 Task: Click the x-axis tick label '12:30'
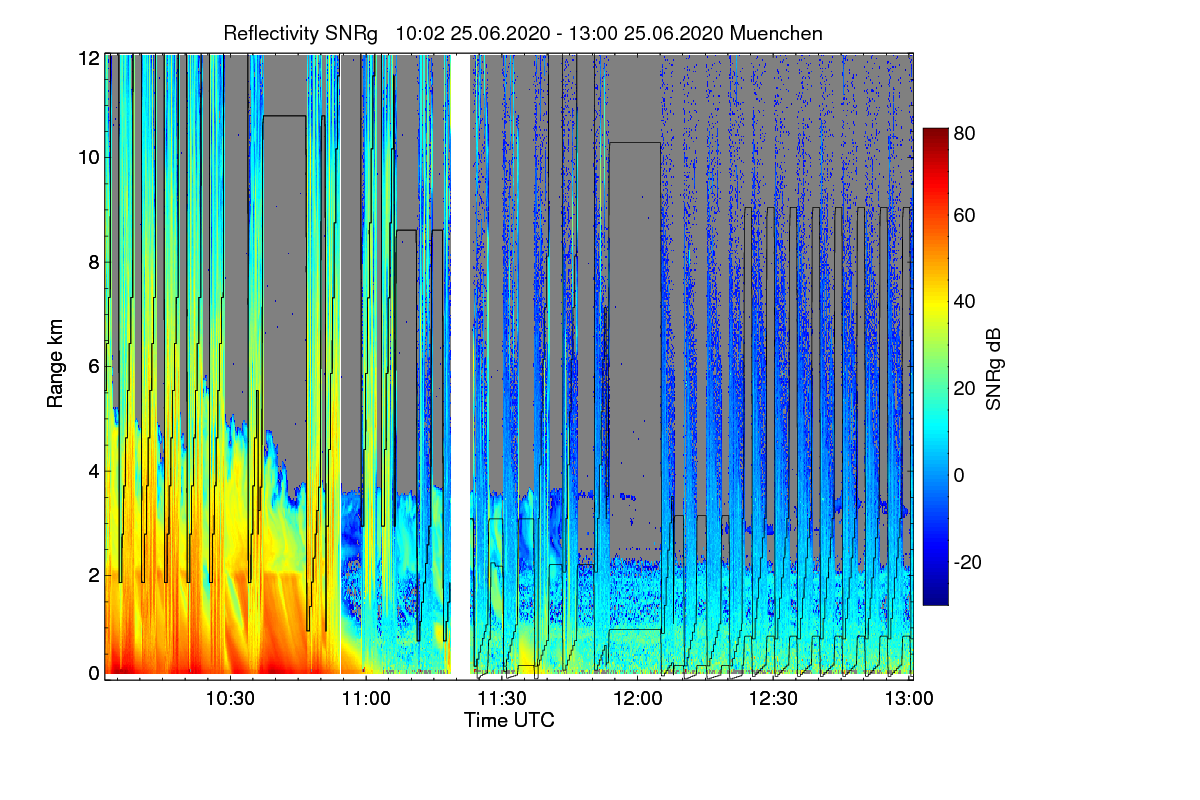click(x=772, y=698)
